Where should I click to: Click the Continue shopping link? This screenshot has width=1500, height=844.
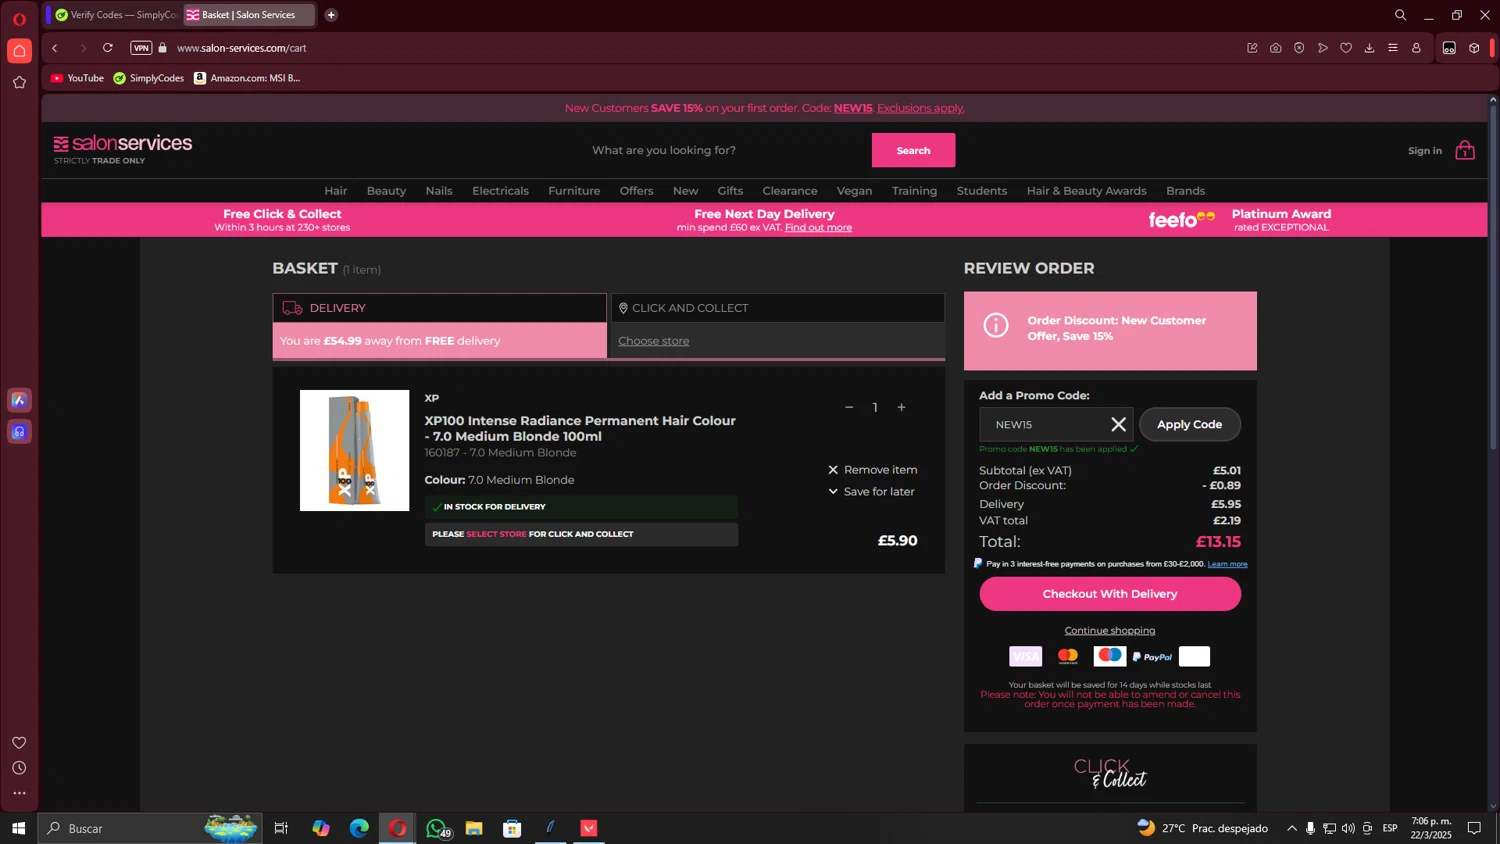(1110, 631)
